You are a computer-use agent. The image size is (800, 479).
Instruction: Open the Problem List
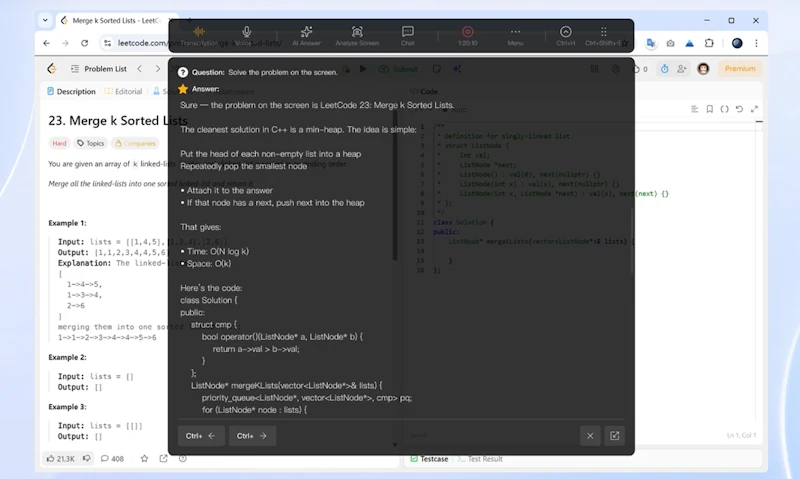point(98,69)
